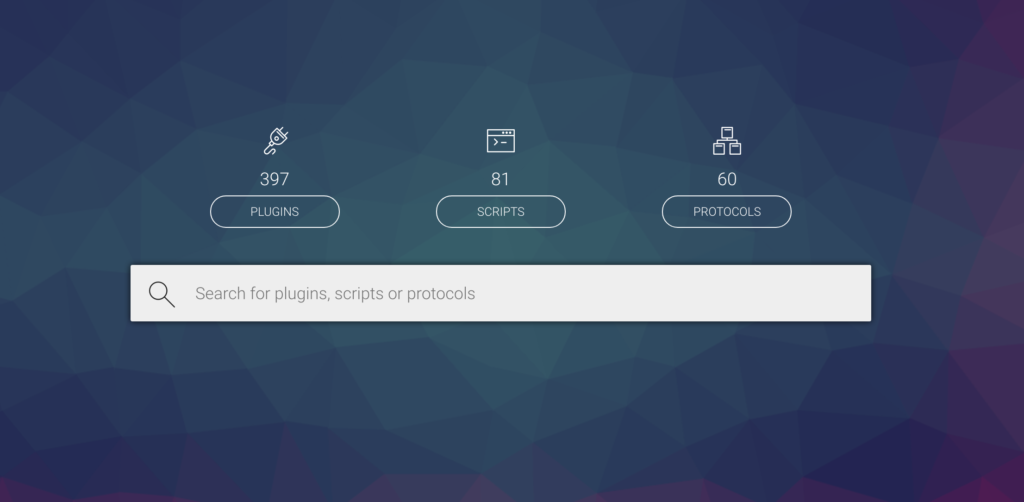Viewport: 1024px width, 502px height.
Task: Click the 60 protocols count number
Action: click(x=727, y=180)
